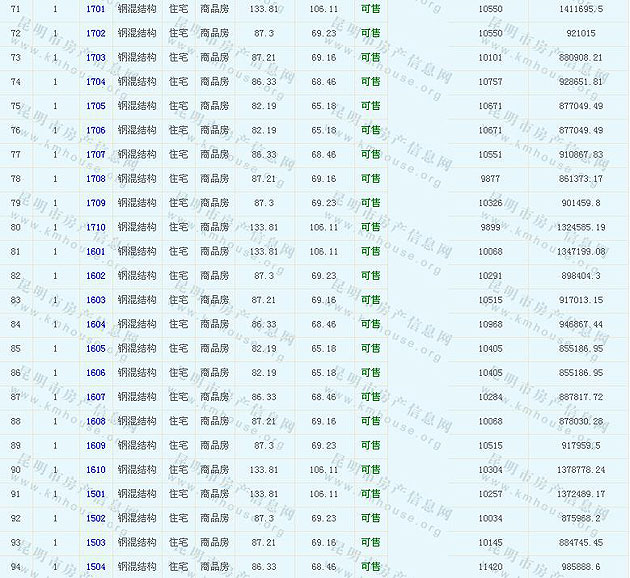630x578 pixels.
Task: Select unit price 11420 in row 94
Action: pyautogui.click(x=491, y=567)
